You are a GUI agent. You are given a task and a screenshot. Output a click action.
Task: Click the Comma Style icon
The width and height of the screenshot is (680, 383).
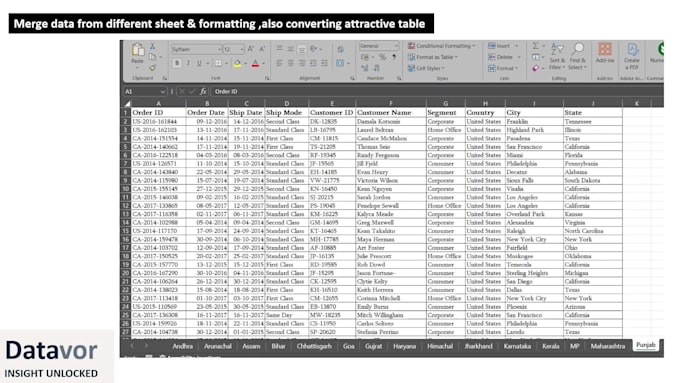pos(394,57)
